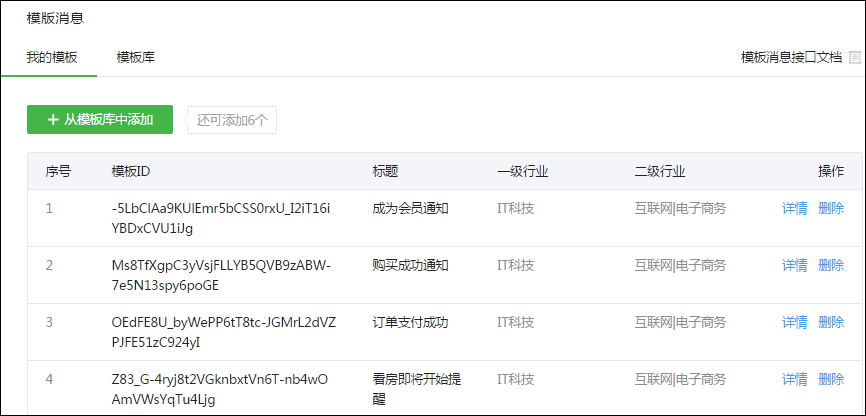This screenshot has width=866, height=416.
Task: Click the plus icon on the green button
Action: (53, 119)
